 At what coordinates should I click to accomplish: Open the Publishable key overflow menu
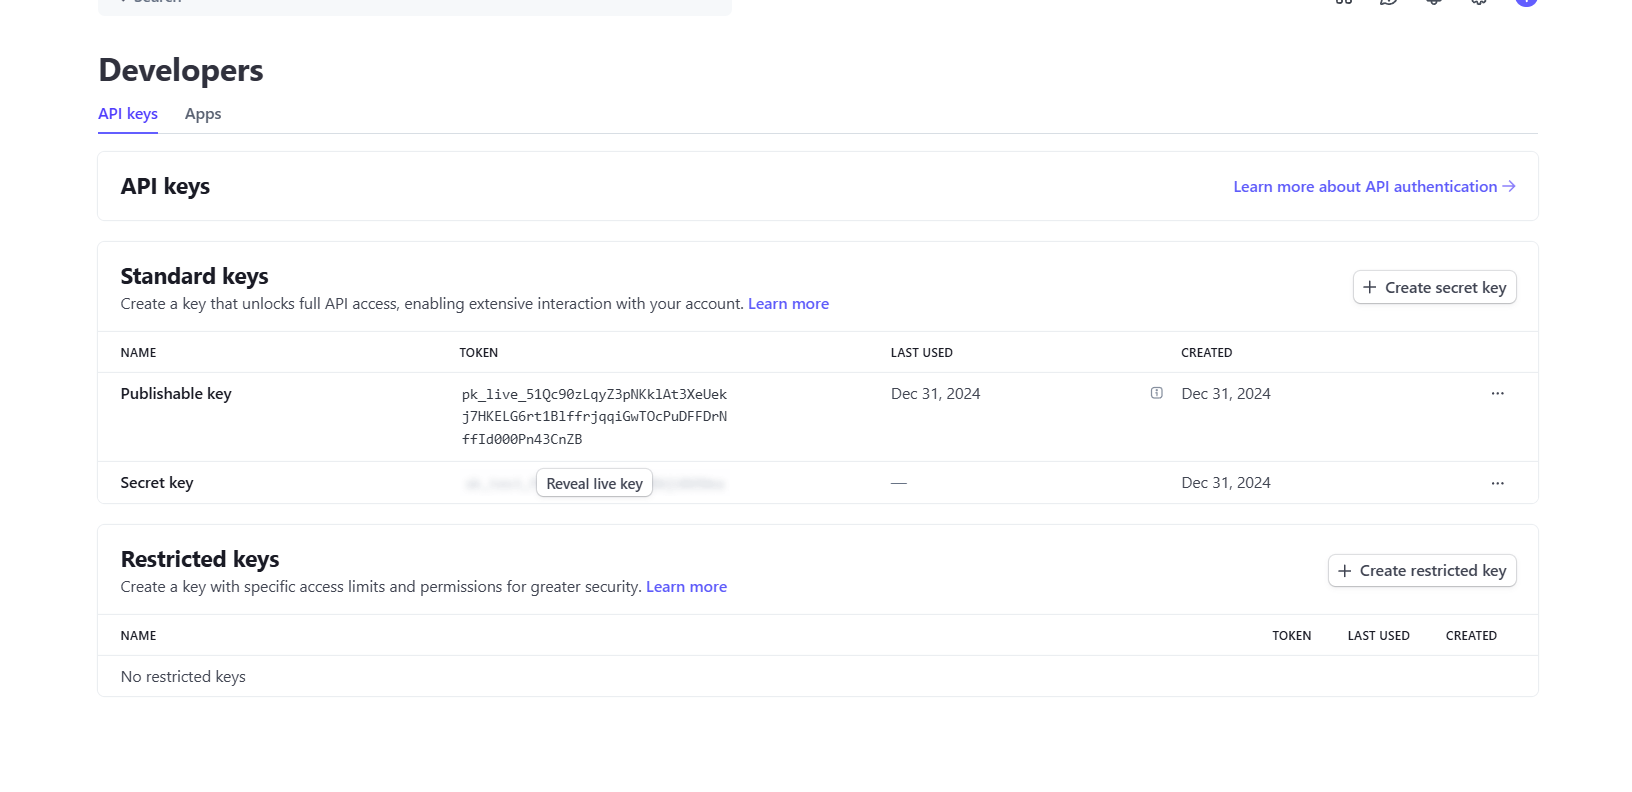pos(1497,394)
